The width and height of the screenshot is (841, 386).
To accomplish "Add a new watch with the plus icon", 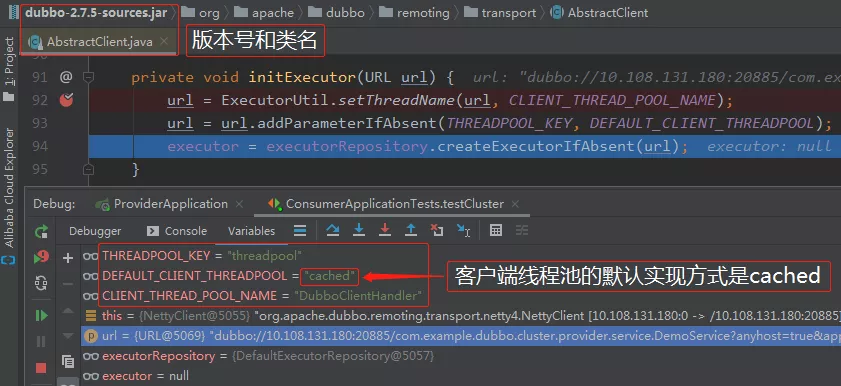I will [68, 258].
